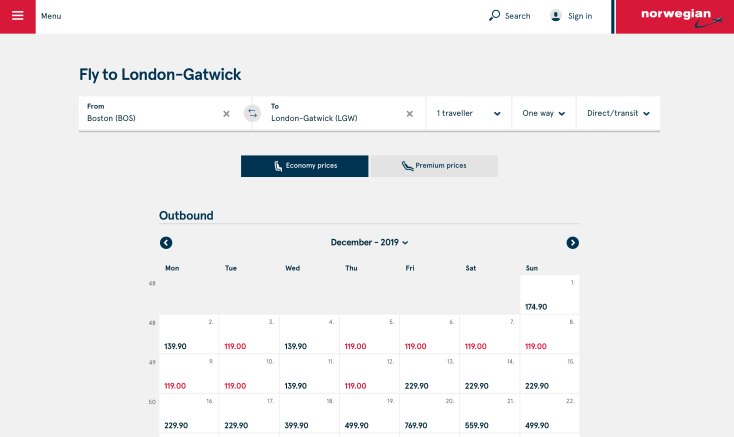Expand the December - 2019 month selector
Viewport: 734px width, 437px height.
tap(369, 243)
